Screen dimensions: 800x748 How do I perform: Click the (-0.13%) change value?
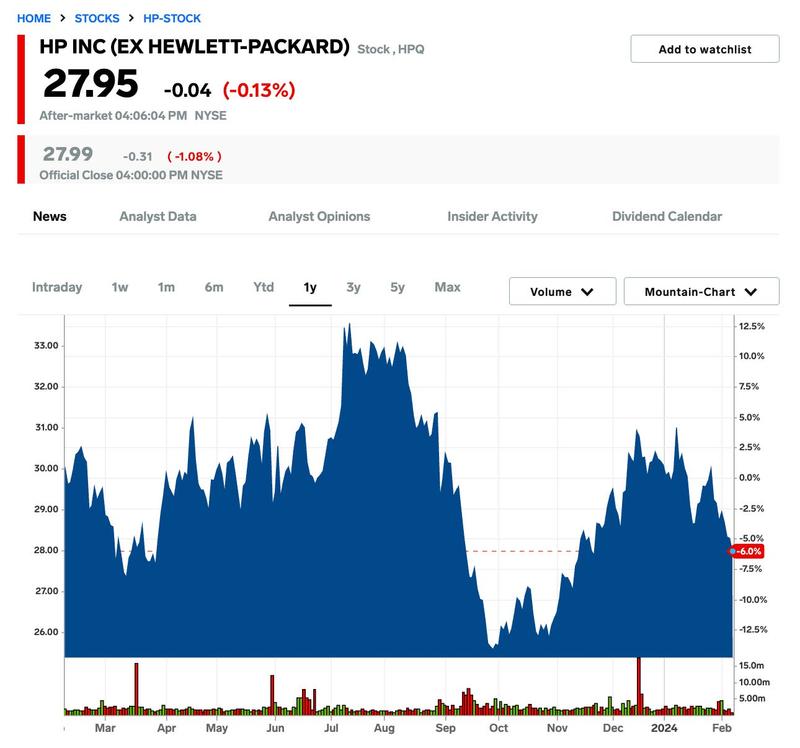coord(259,90)
